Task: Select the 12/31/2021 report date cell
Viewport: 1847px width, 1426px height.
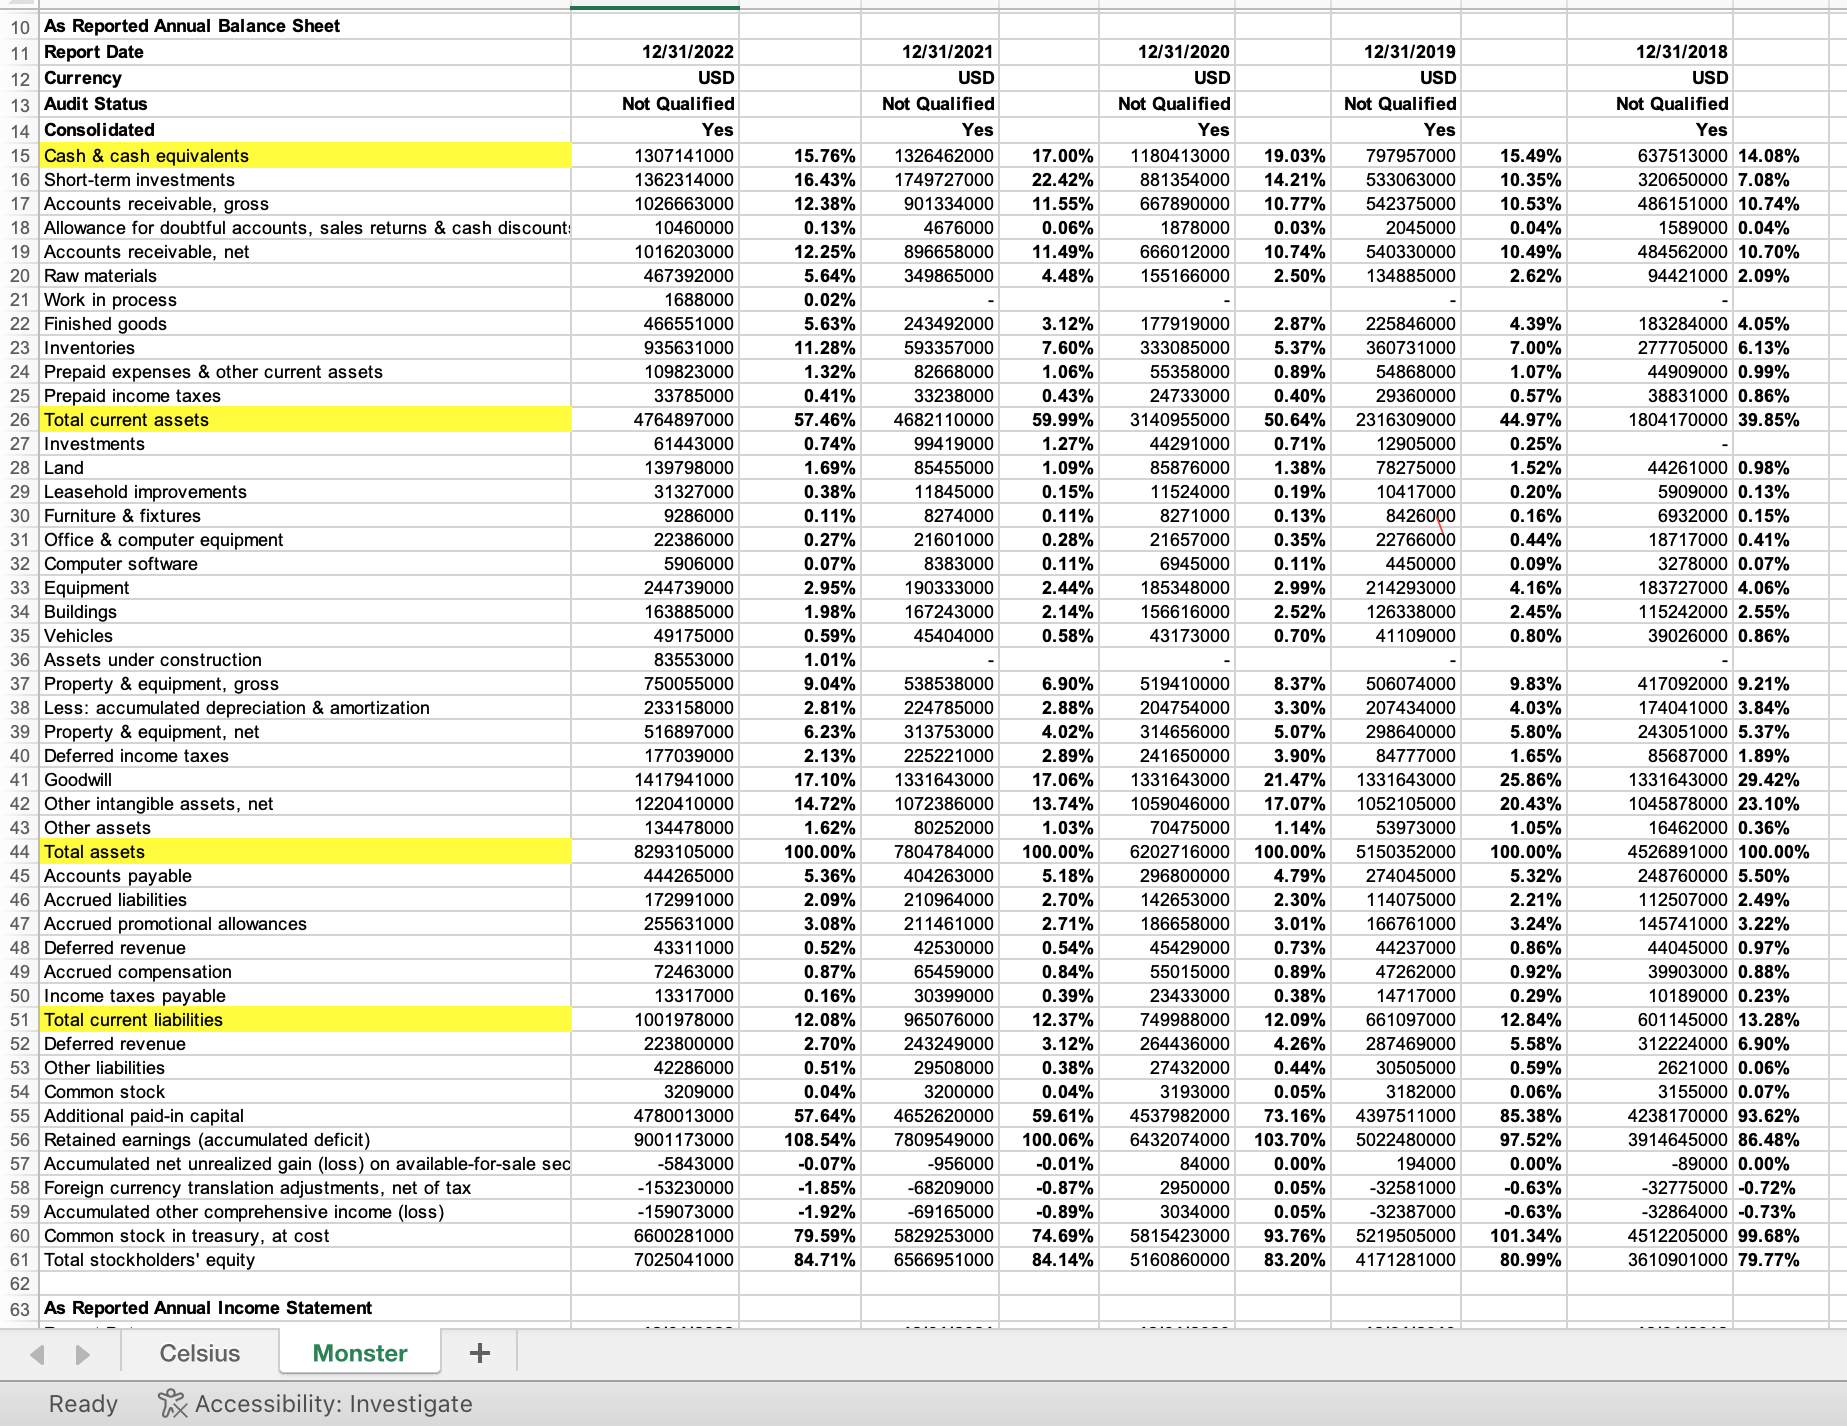Action: 929,52
